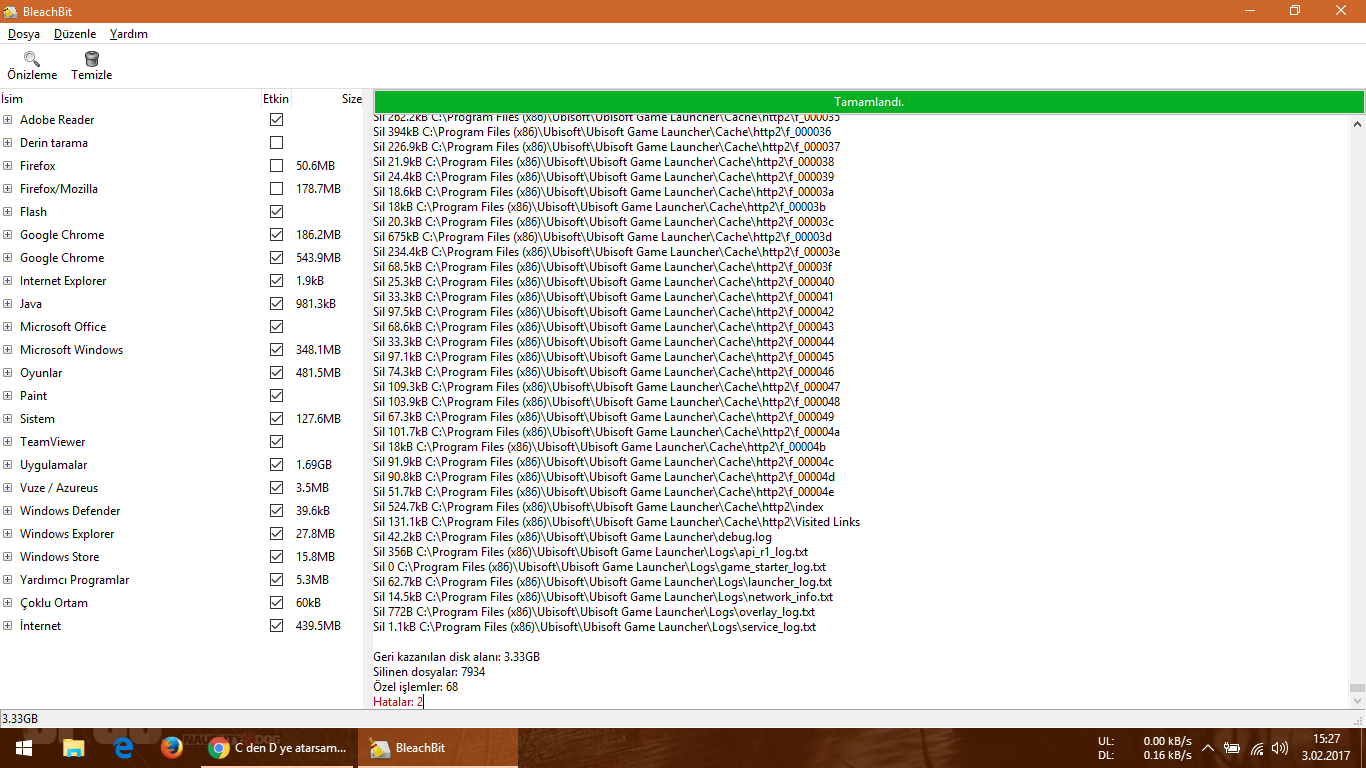The height and width of the screenshot is (768, 1366).
Task: Launch Firefox from the taskbar
Action: coord(171,748)
